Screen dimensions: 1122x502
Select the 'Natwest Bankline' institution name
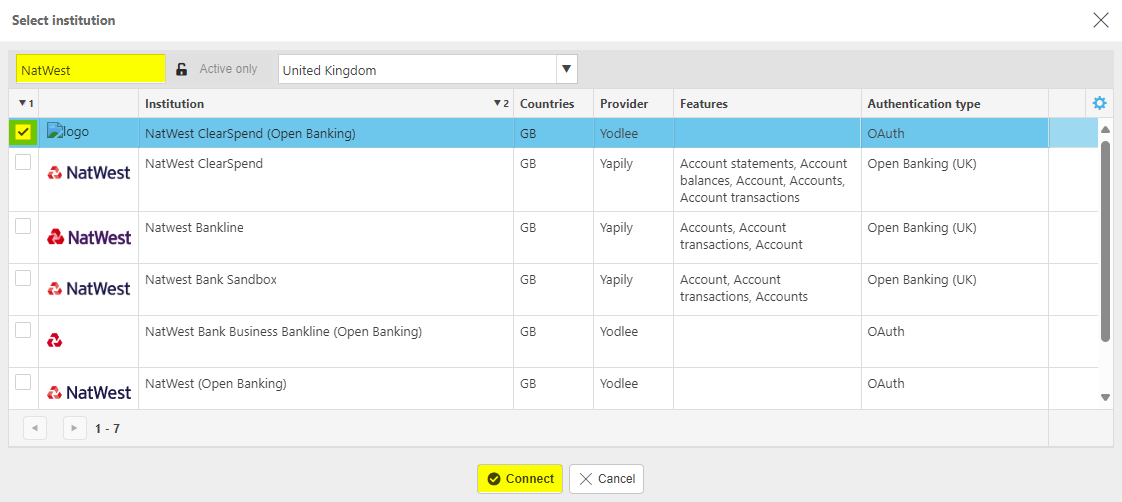coord(194,228)
